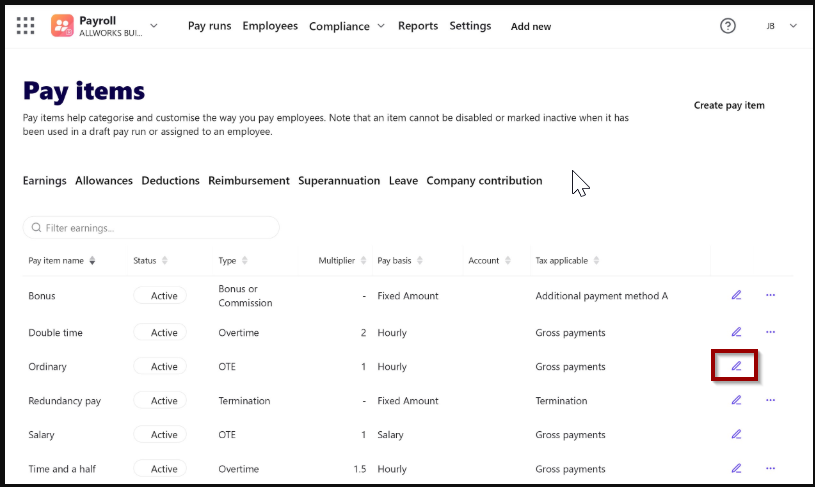The width and height of the screenshot is (815, 487).
Task: Click the ALLWORKS BUI... organisation name
Action: coord(110,33)
